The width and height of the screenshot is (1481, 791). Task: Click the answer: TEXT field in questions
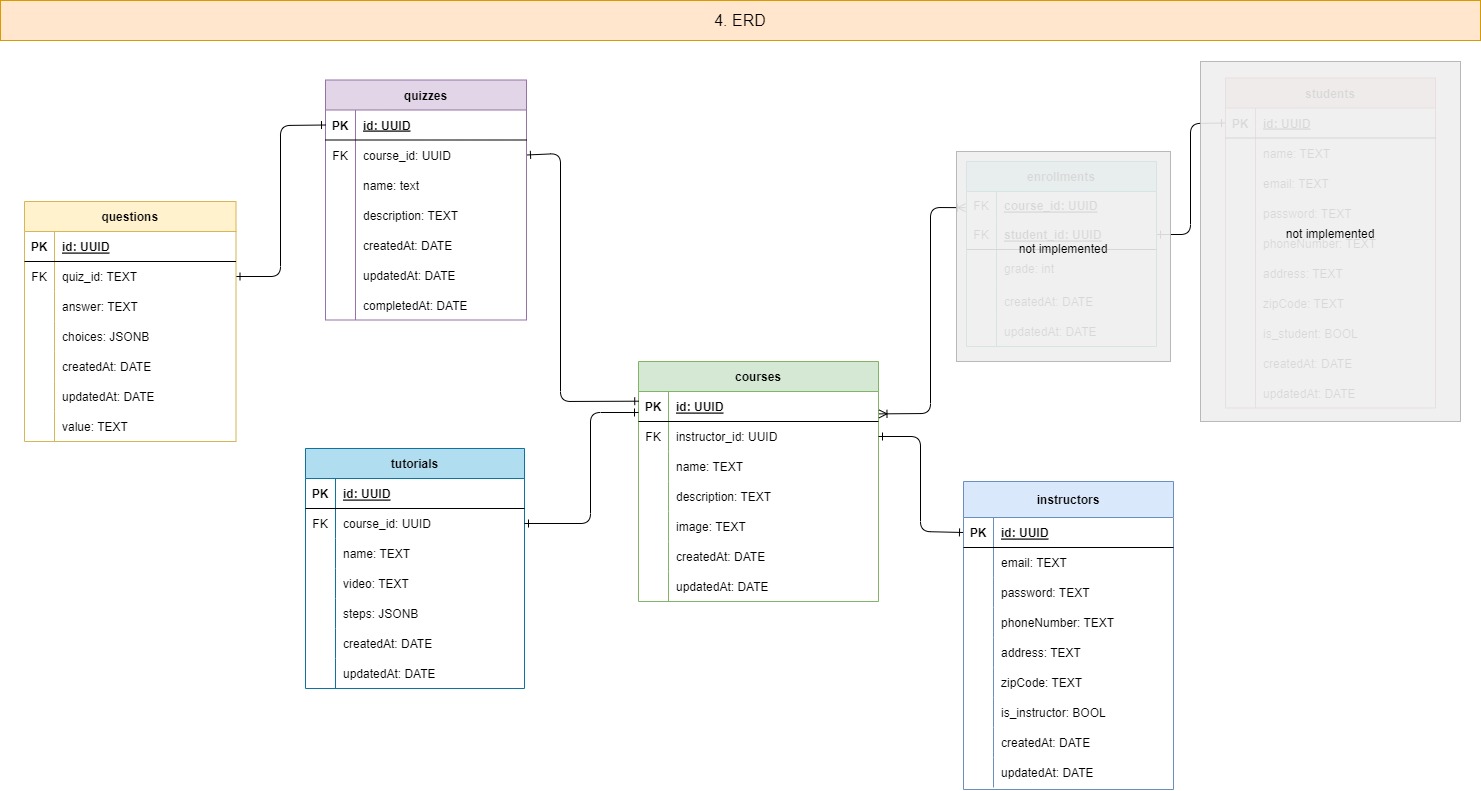click(104, 307)
